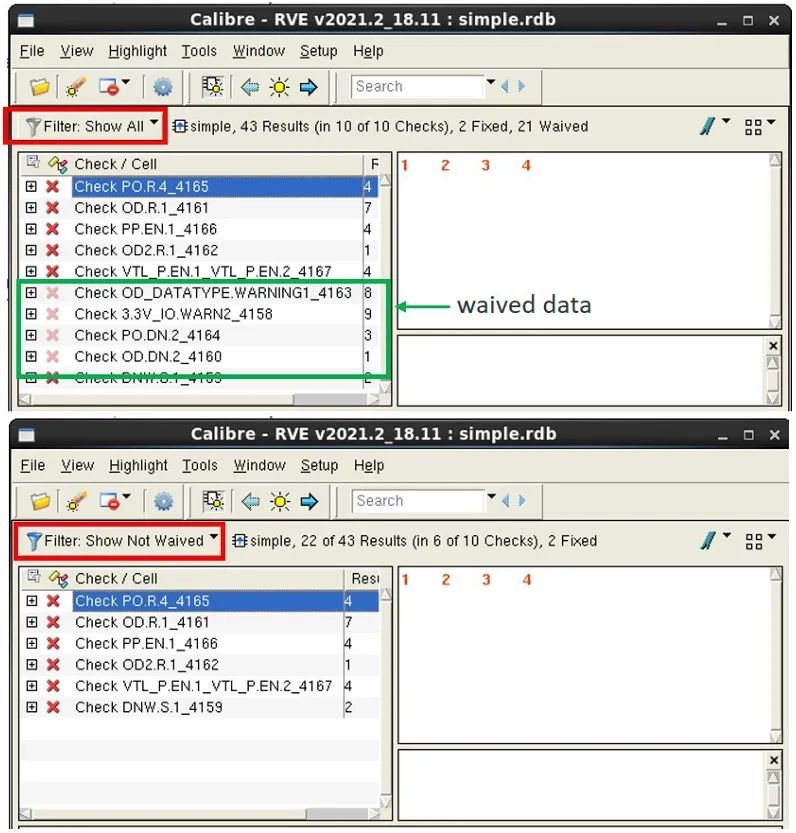
Task: Click search previous arrow in top window
Action: coord(505,86)
